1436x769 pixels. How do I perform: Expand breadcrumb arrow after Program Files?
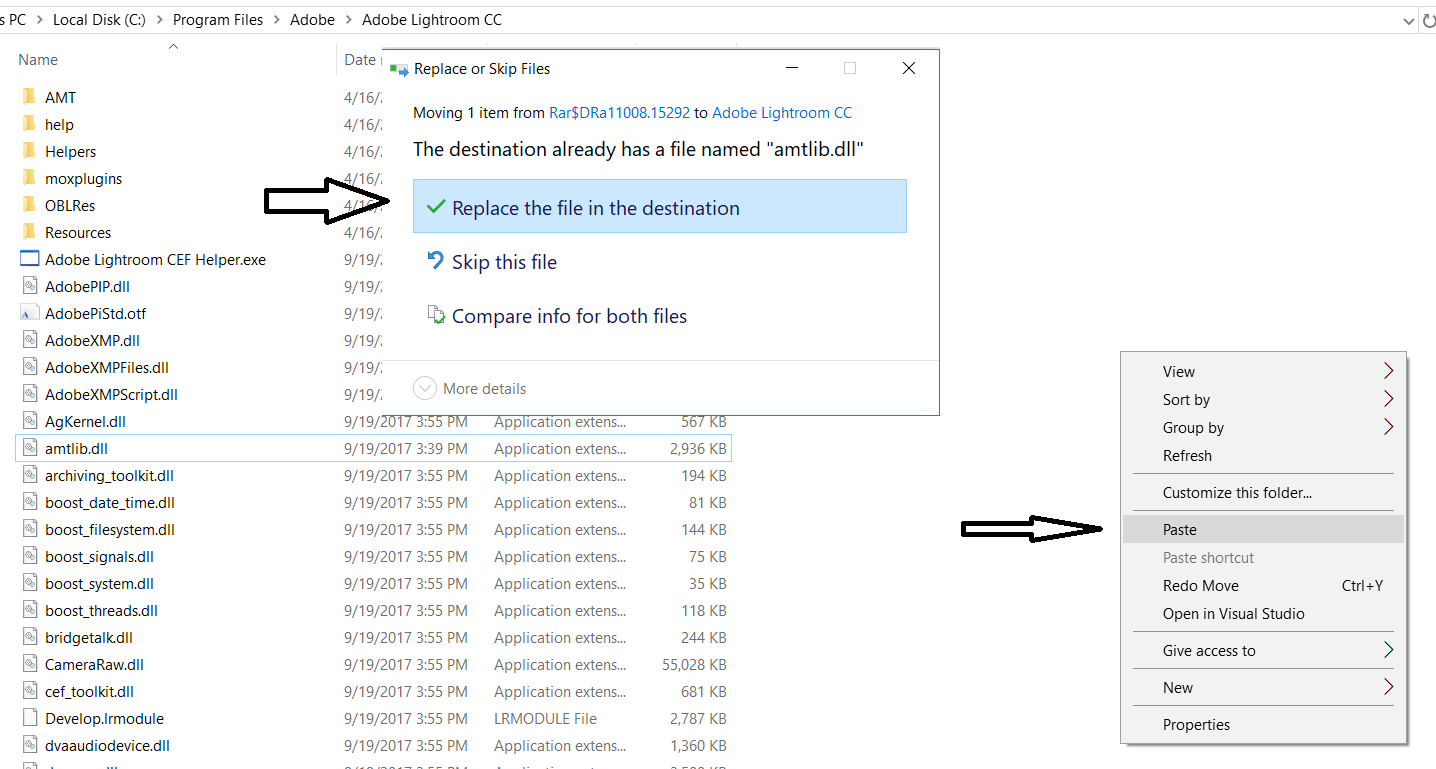276,20
